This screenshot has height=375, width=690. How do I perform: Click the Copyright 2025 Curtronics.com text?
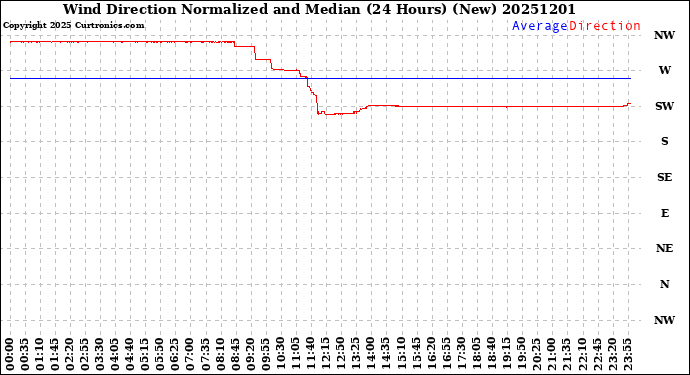point(73,26)
